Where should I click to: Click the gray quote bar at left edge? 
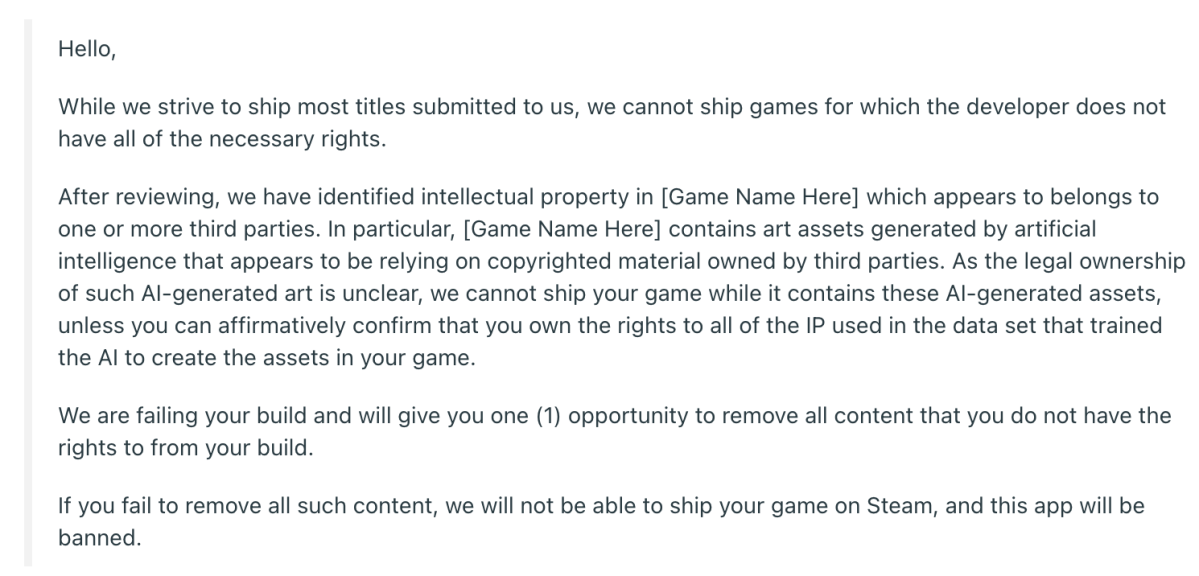tap(28, 293)
